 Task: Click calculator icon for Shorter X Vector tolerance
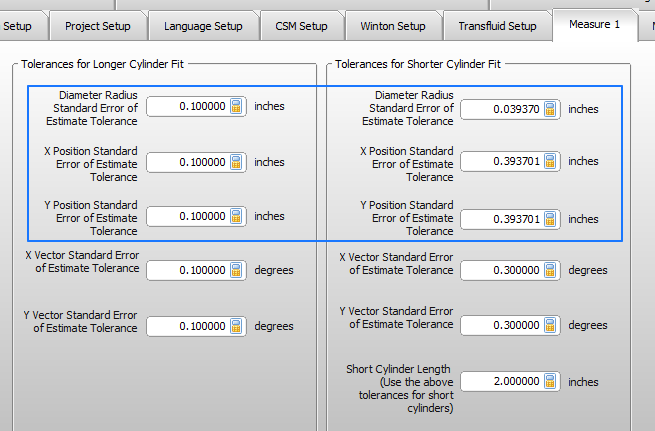[550, 270]
